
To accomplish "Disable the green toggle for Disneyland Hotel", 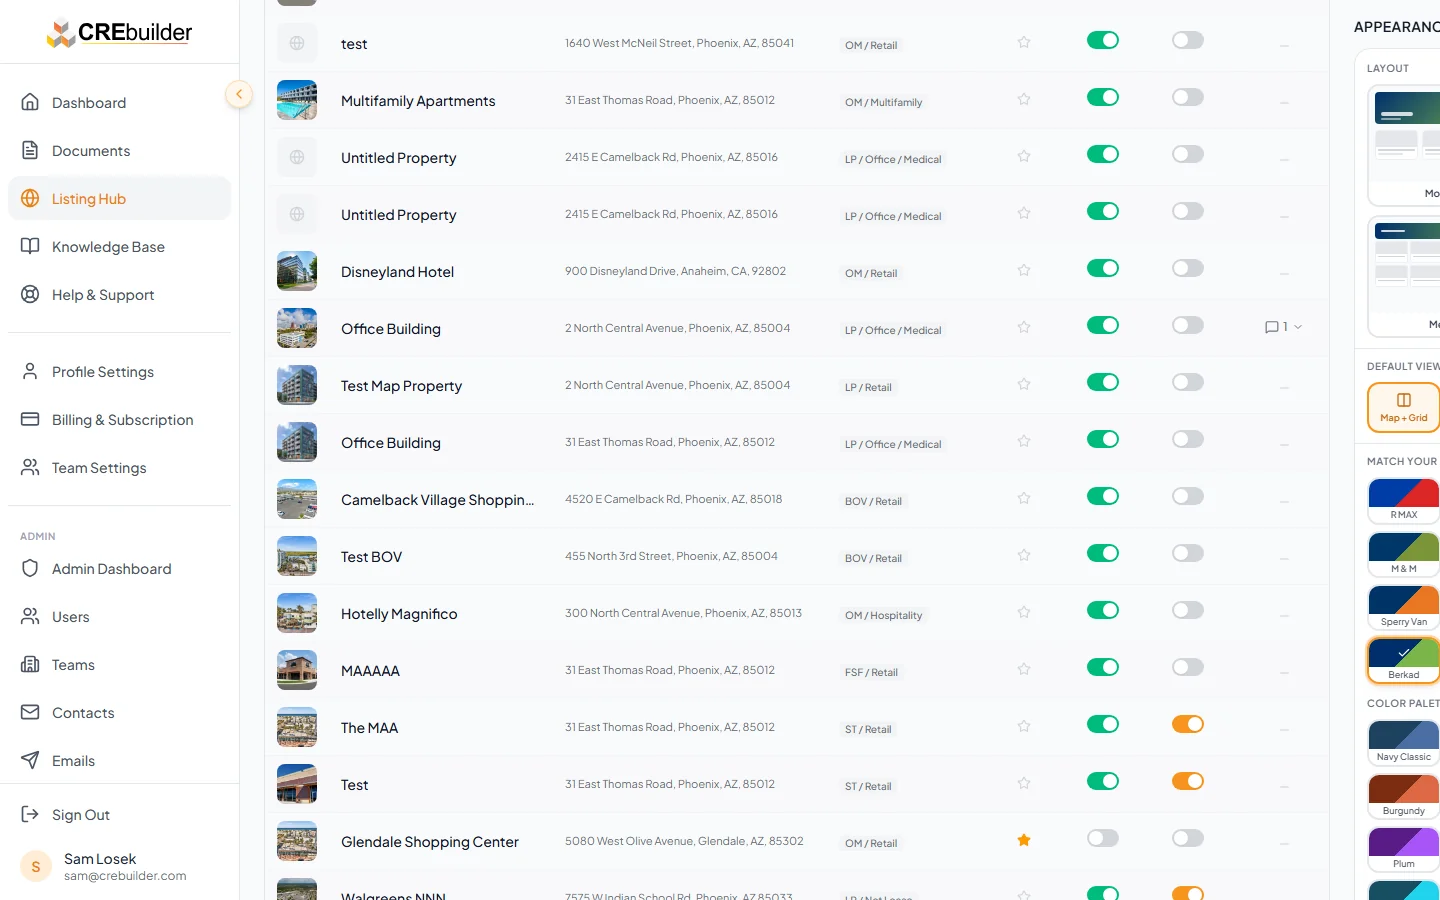I will tap(1102, 268).
